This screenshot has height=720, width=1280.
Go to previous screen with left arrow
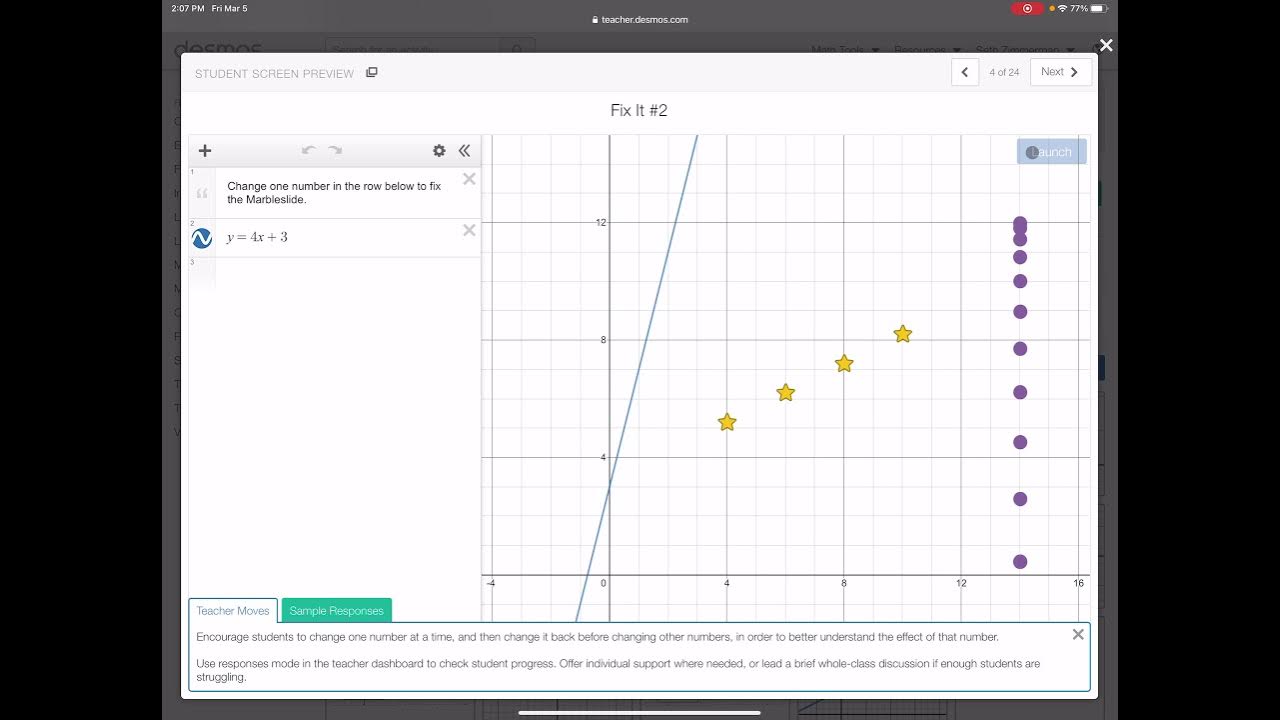click(965, 72)
